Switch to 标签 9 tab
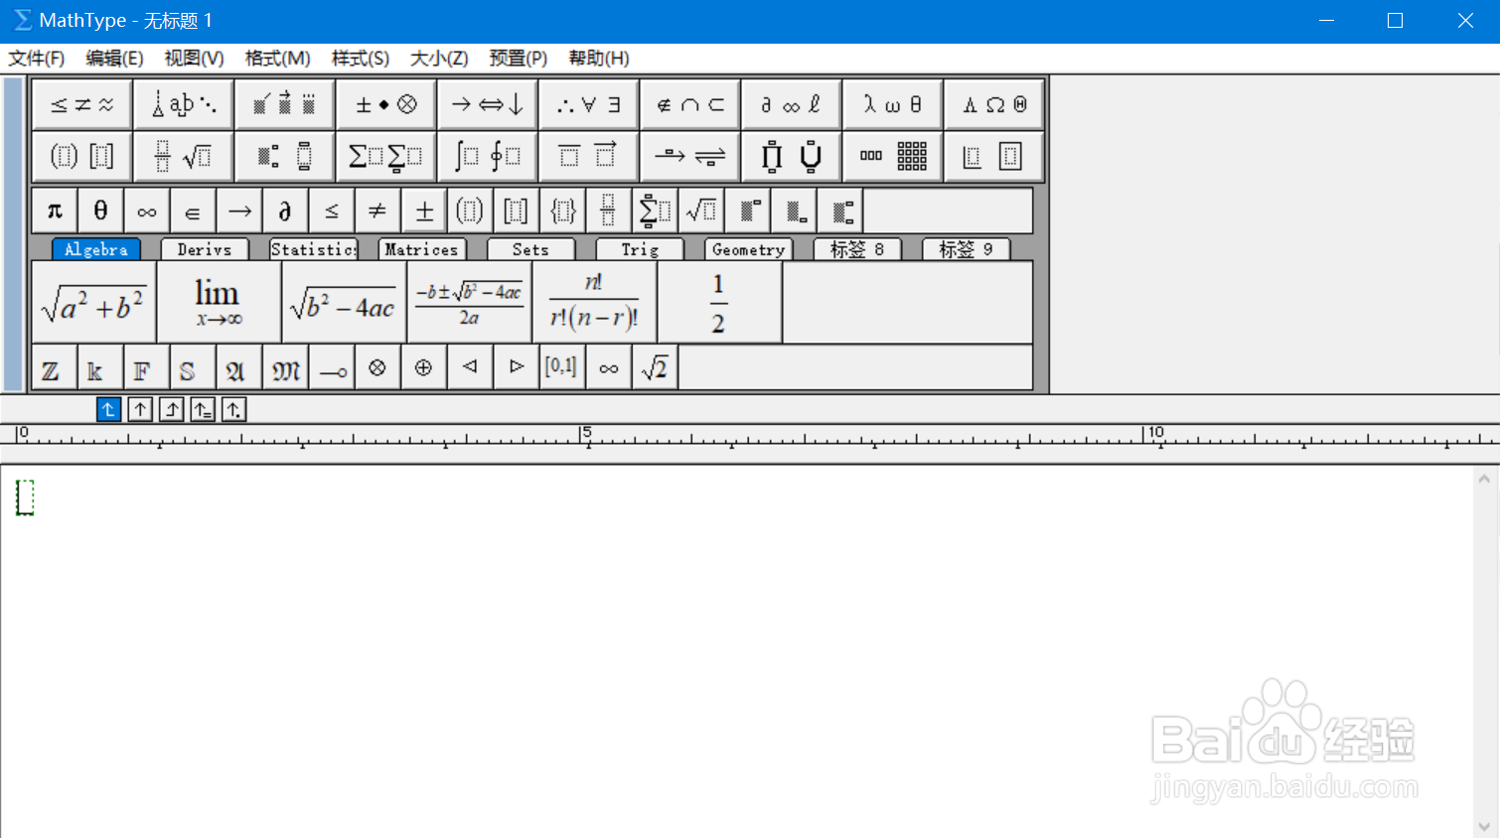Screen dimensions: 1500x838 [x=966, y=249]
